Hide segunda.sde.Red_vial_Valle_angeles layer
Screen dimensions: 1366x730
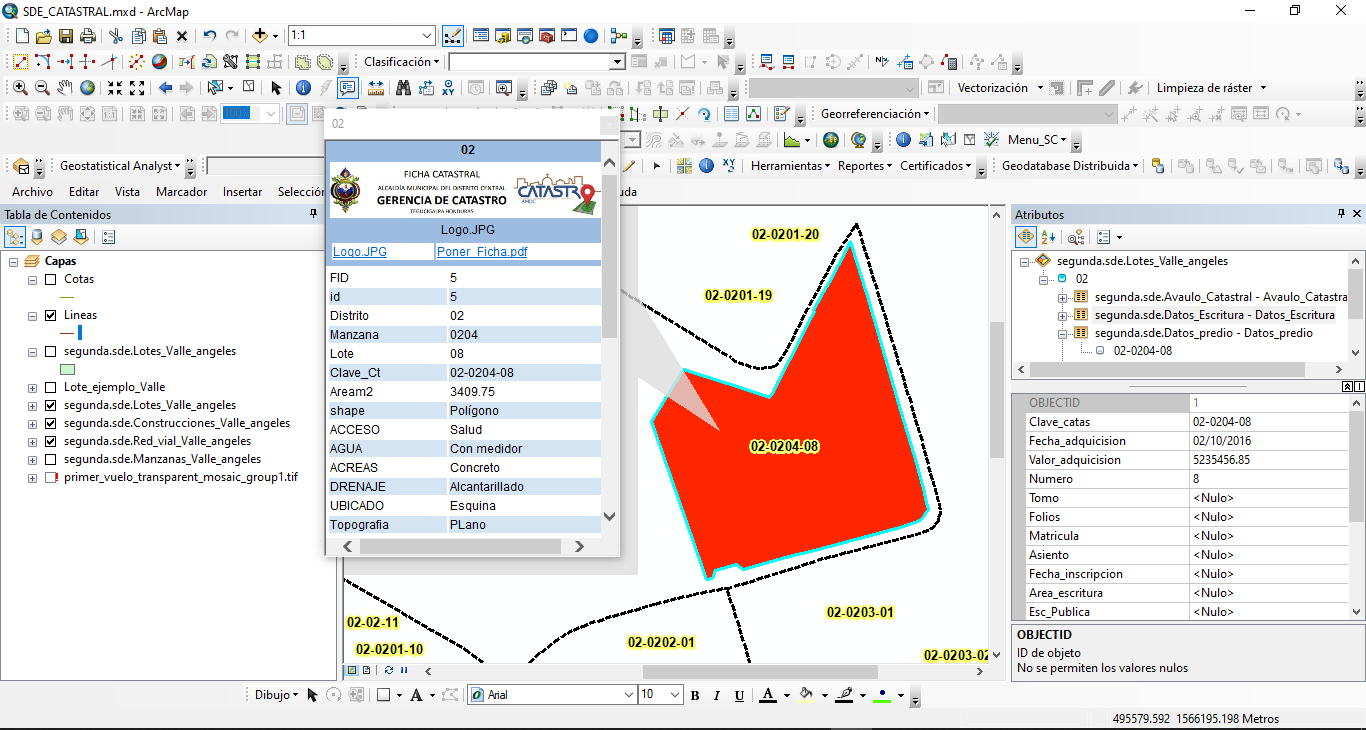tap(50, 441)
